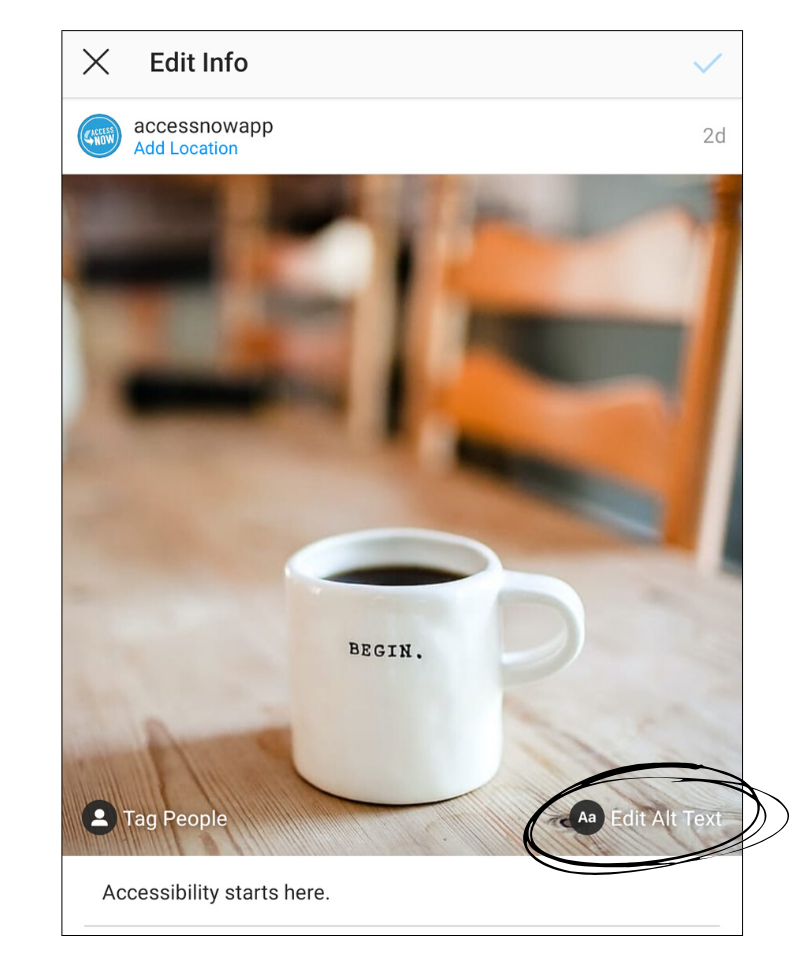This screenshot has height=980, width=804.
Task: Click the Aa alt text icon
Action: click(x=586, y=818)
